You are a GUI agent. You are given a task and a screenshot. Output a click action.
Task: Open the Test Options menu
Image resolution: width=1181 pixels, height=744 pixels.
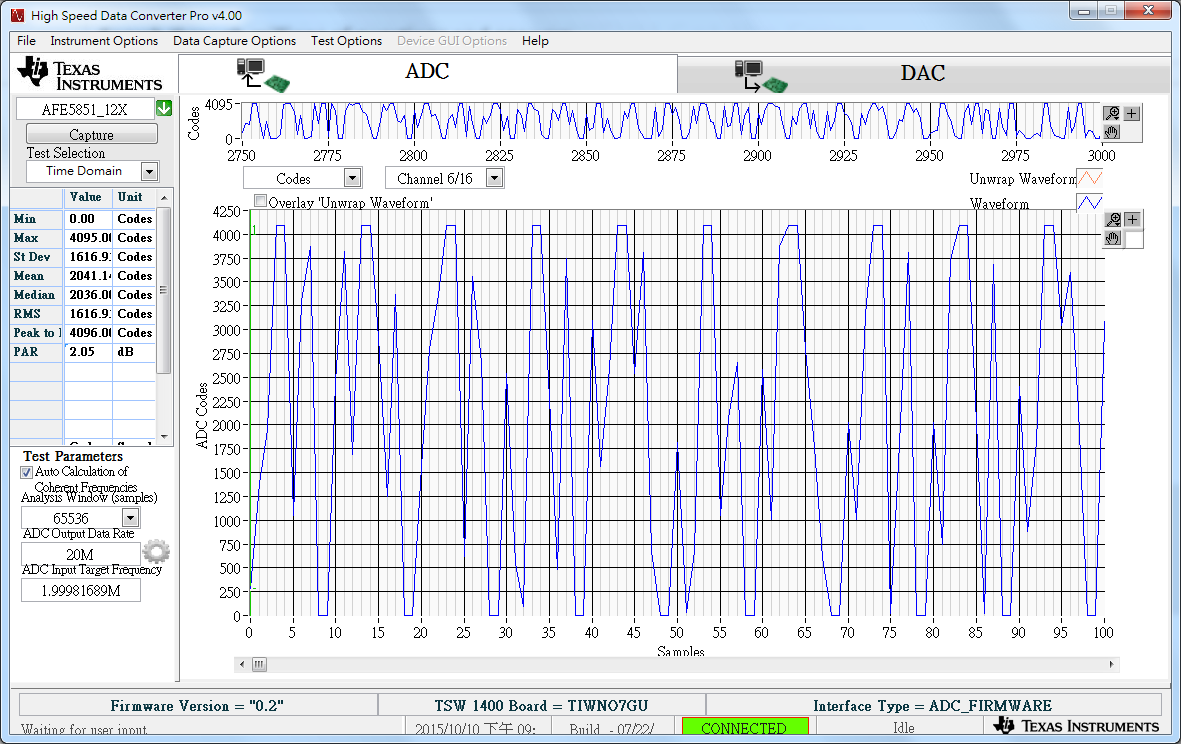[x=346, y=41]
